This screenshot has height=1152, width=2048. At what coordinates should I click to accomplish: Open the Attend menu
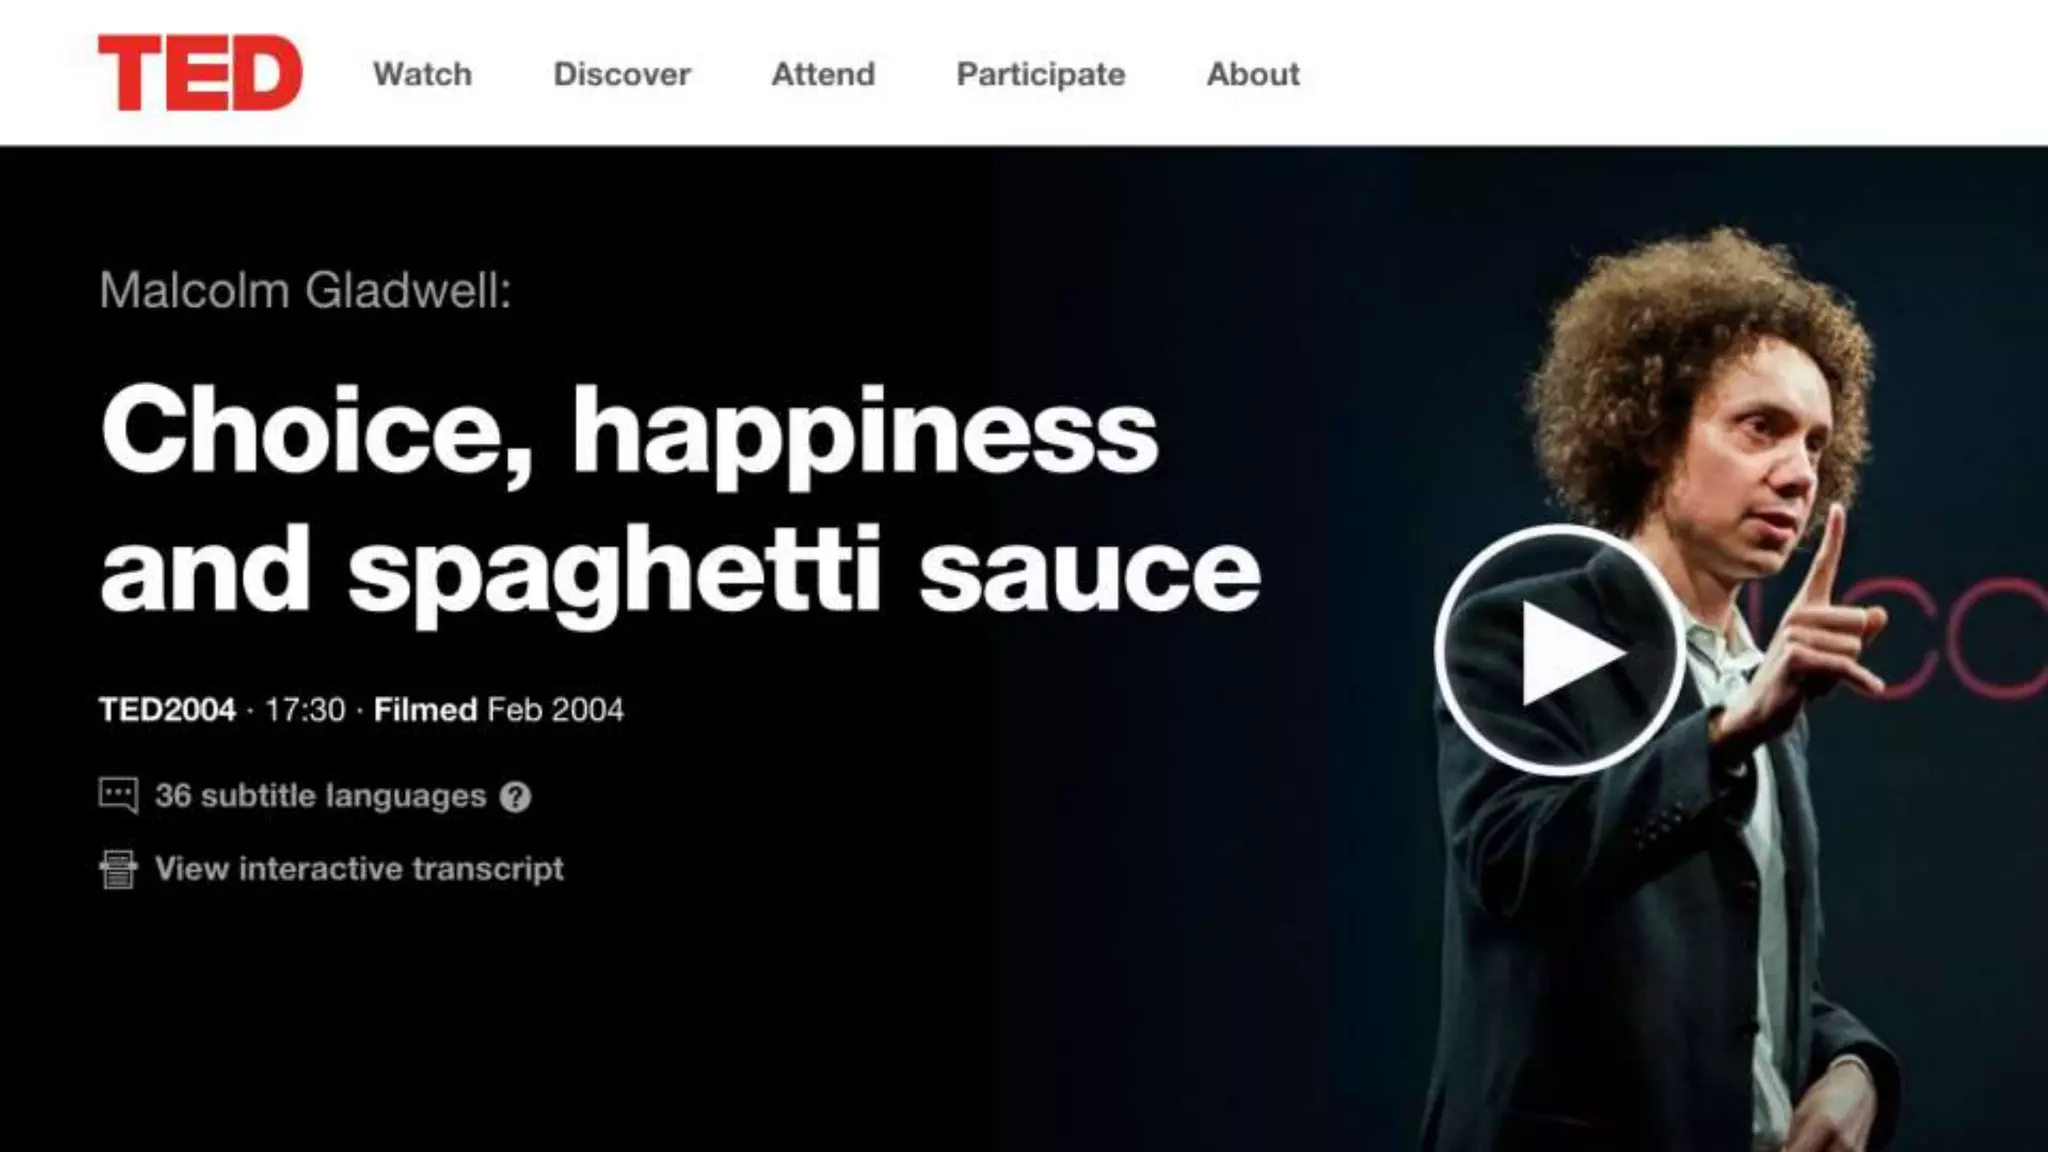point(823,74)
